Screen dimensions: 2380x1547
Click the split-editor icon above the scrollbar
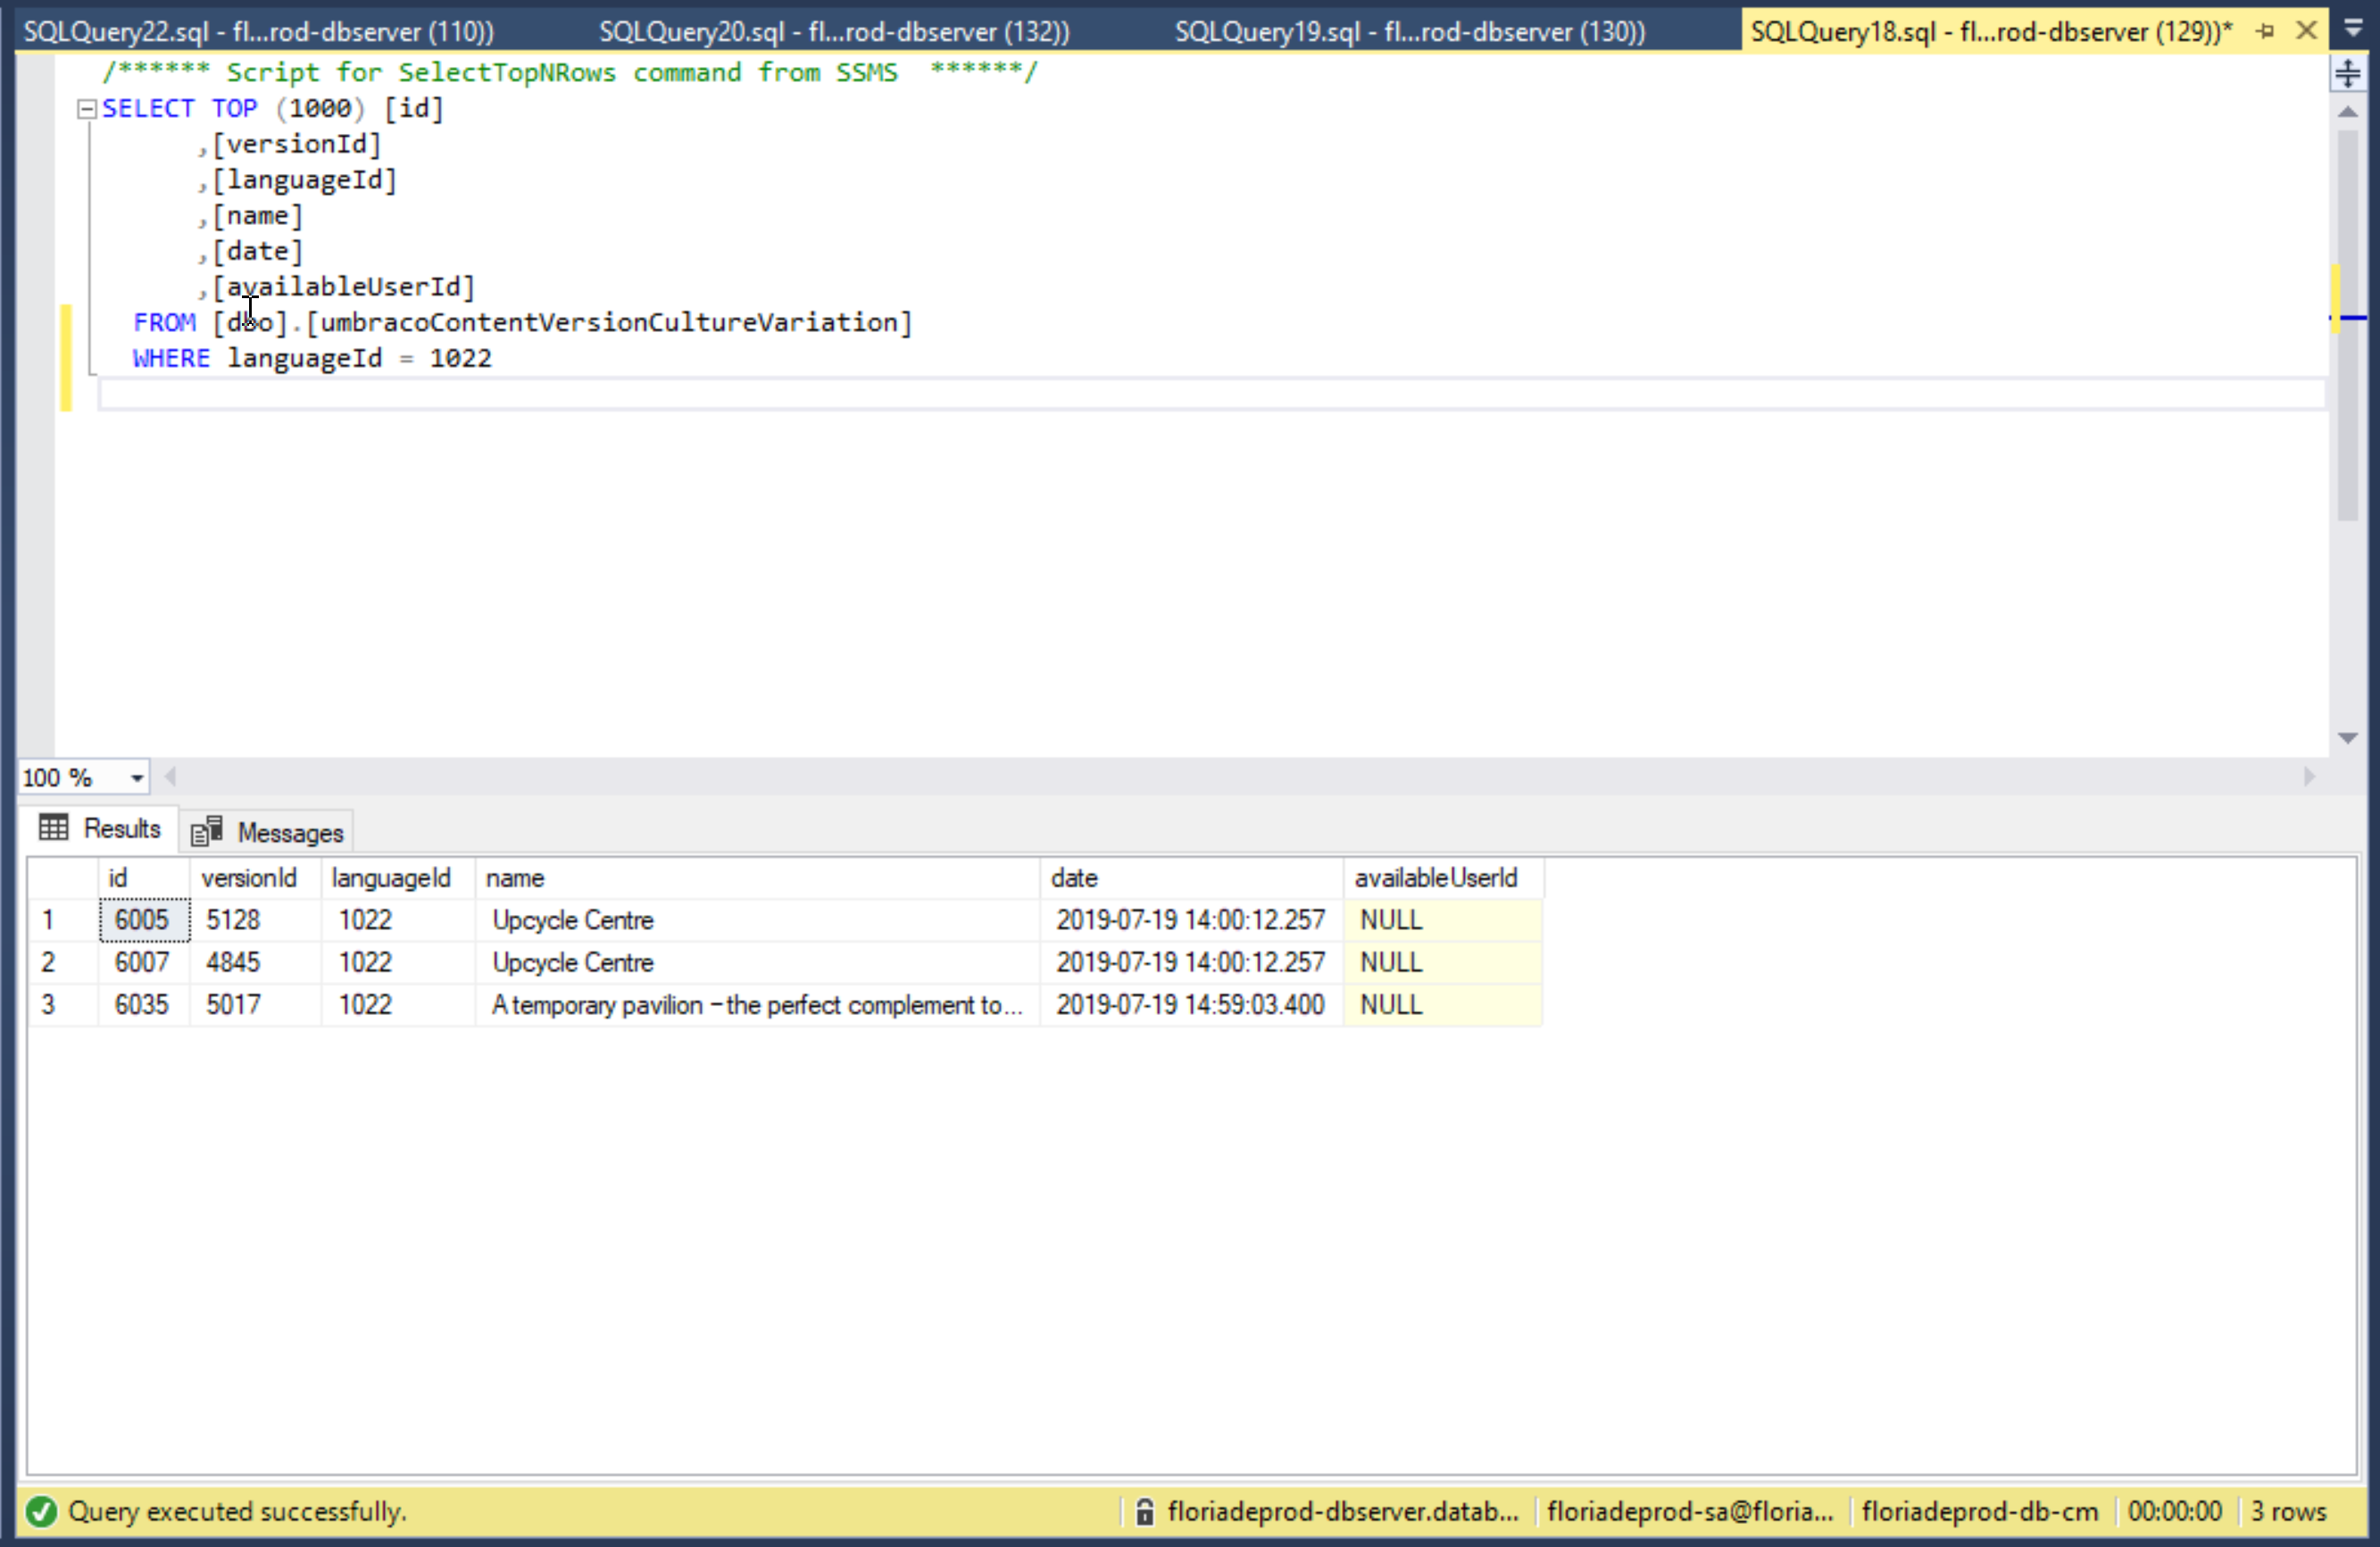pos(2348,73)
